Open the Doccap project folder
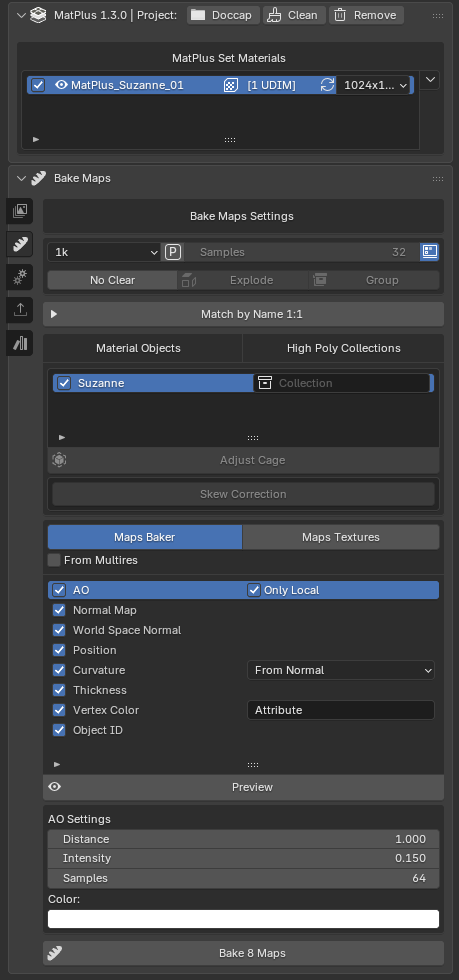459x980 pixels. [x=224, y=15]
